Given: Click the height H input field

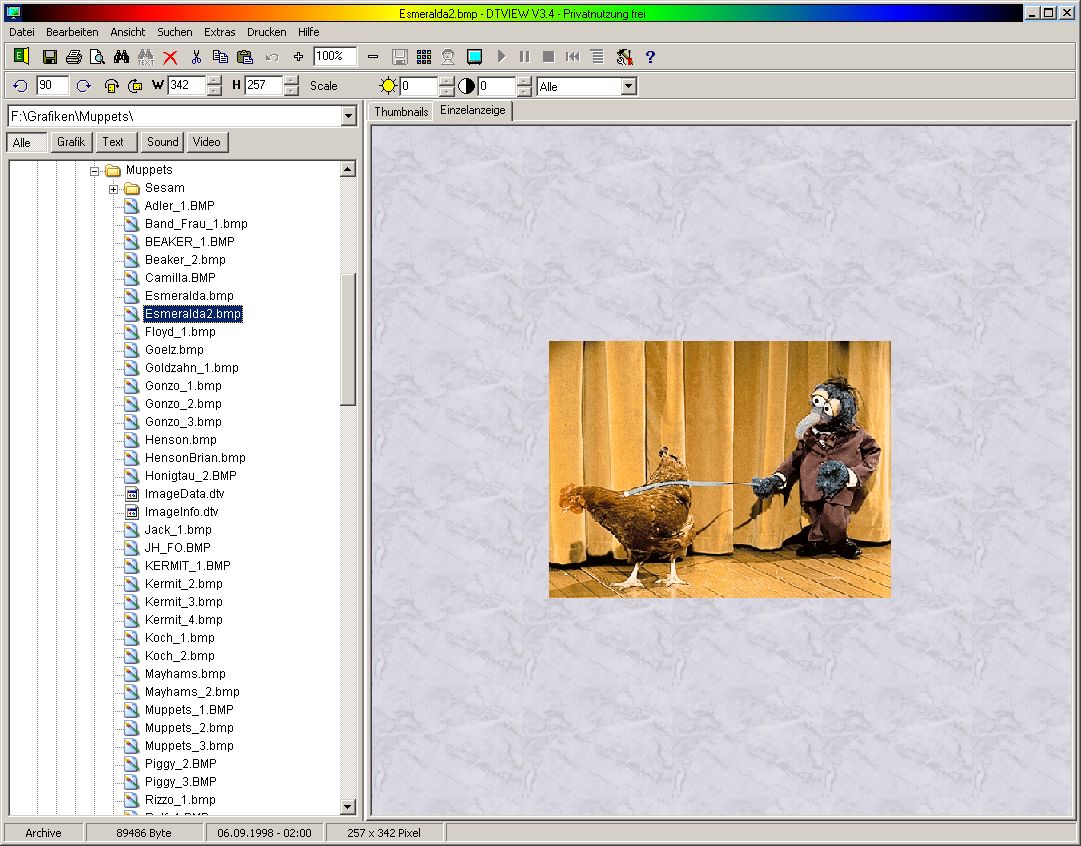Looking at the screenshot, I should (264, 85).
